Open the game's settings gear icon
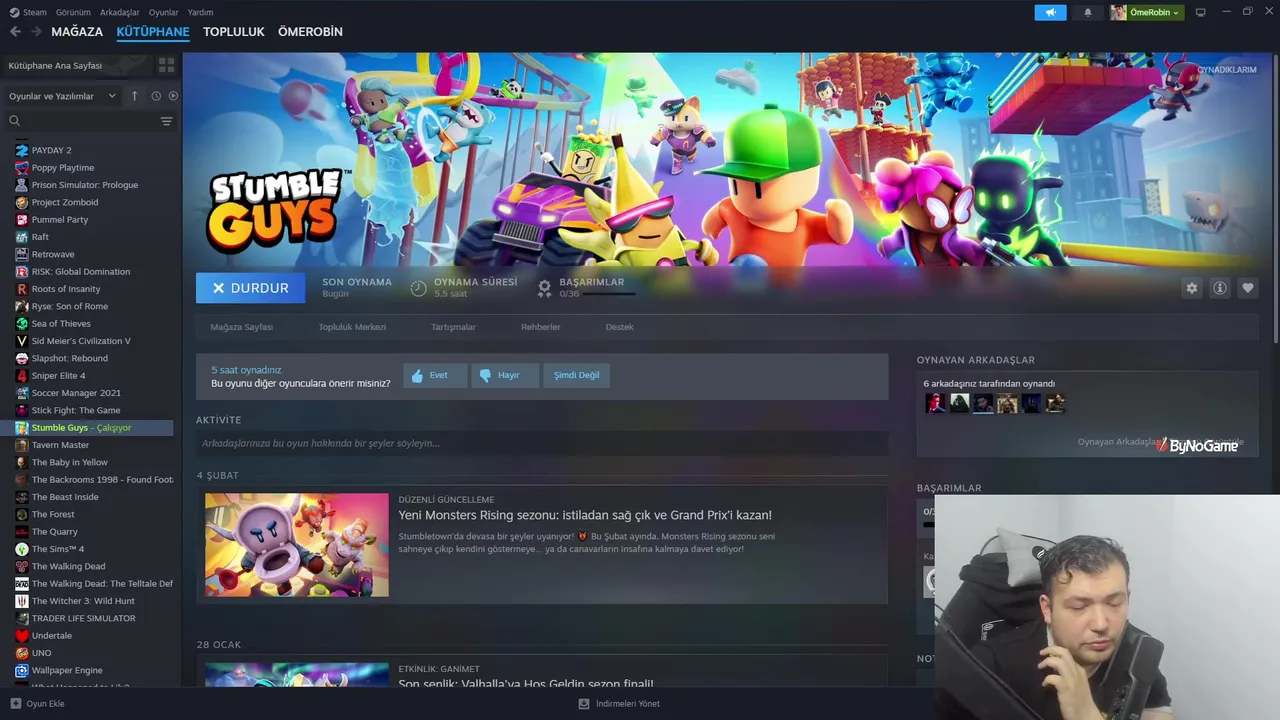Viewport: 1280px width, 720px height. click(x=1192, y=288)
